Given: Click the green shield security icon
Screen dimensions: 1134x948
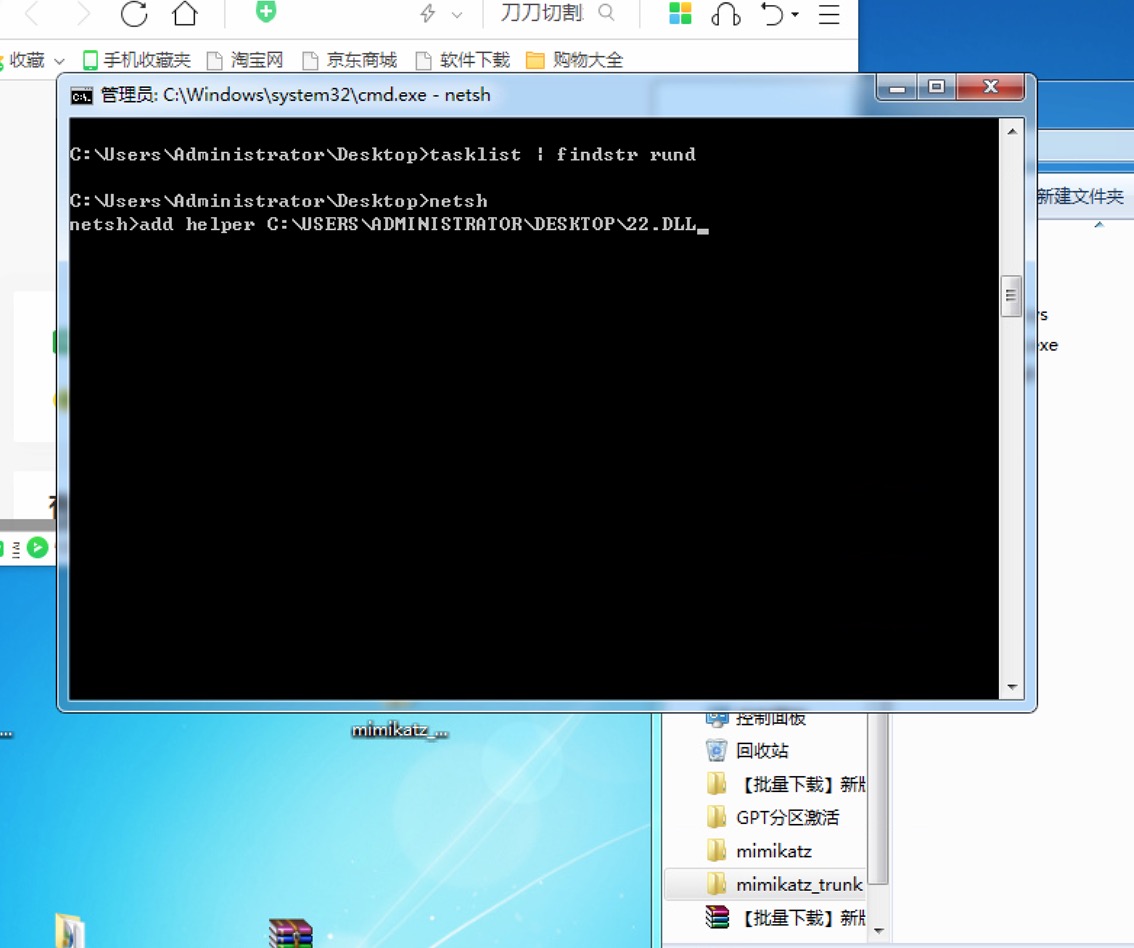Looking at the screenshot, I should (x=266, y=12).
